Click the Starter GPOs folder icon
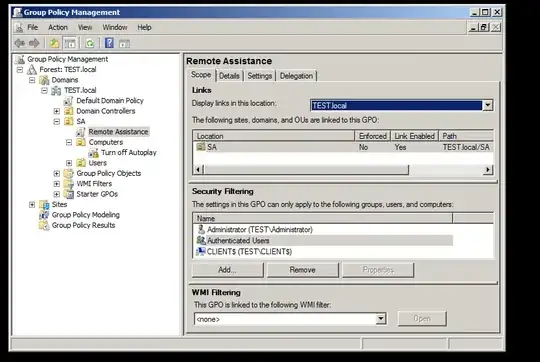Image resolution: width=540 pixels, height=362 pixels. [x=69, y=194]
